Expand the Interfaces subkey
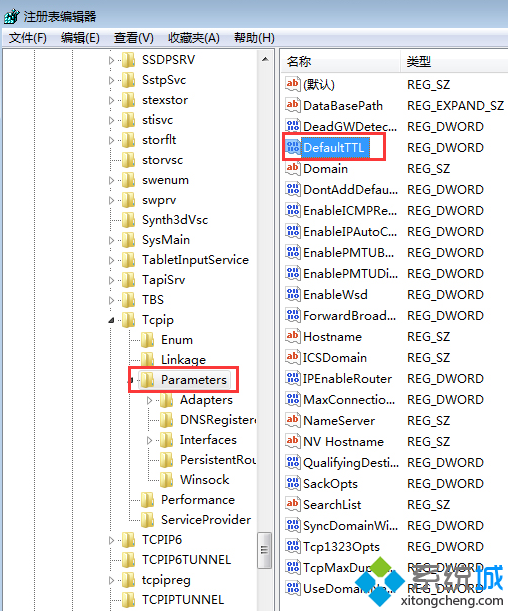Viewport: 508px width, 611px height. point(149,440)
